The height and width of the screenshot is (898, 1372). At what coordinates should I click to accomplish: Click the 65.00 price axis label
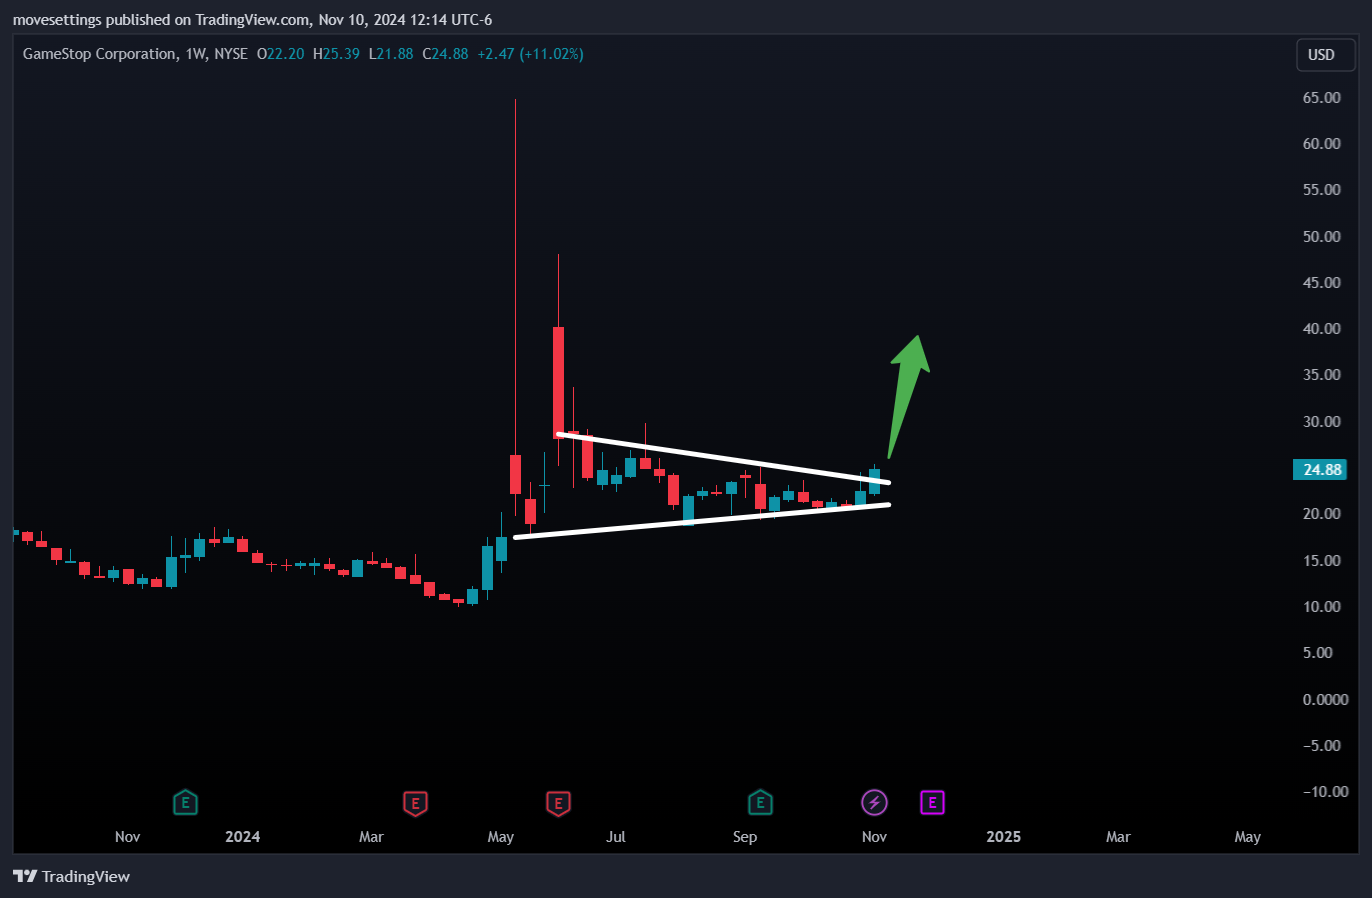click(1321, 97)
